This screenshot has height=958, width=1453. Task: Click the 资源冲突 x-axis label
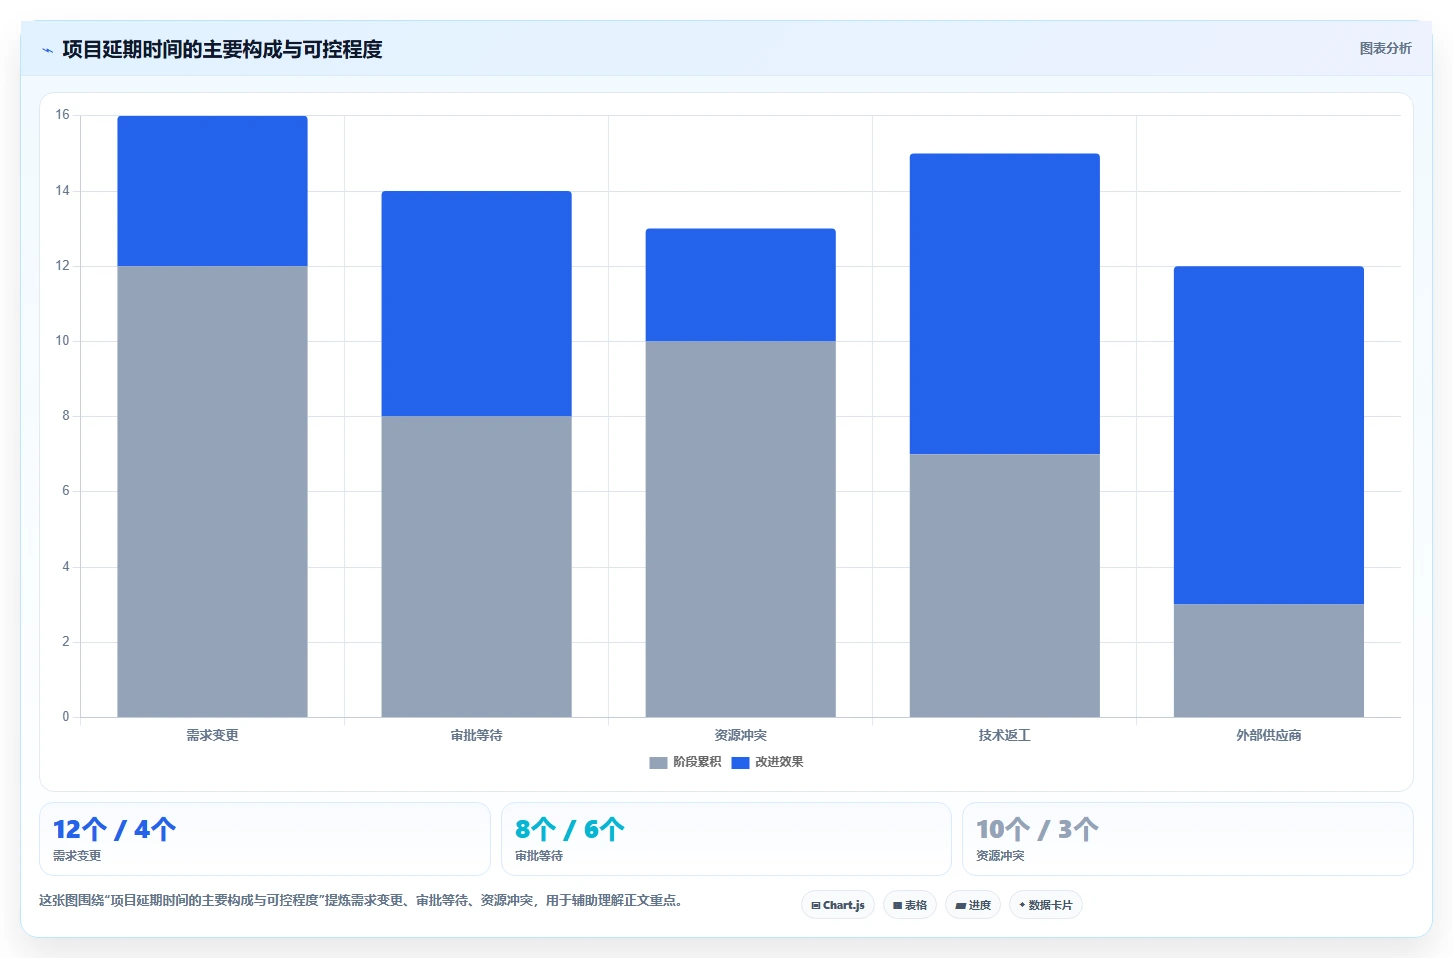[740, 735]
